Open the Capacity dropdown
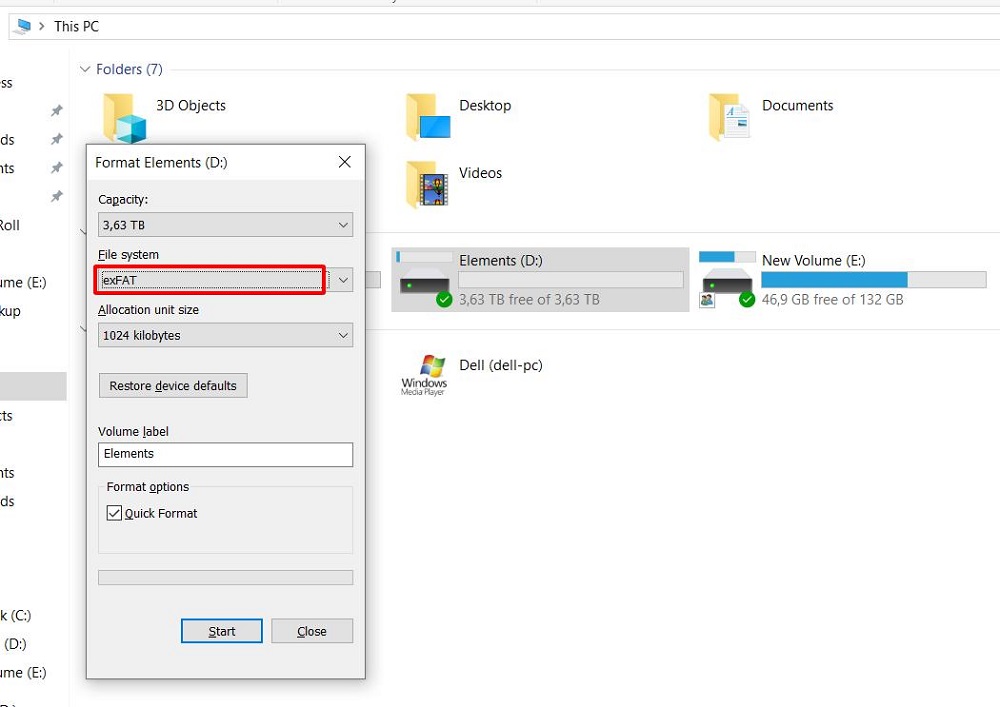Screen dimensions: 1000x707 [x=225, y=225]
